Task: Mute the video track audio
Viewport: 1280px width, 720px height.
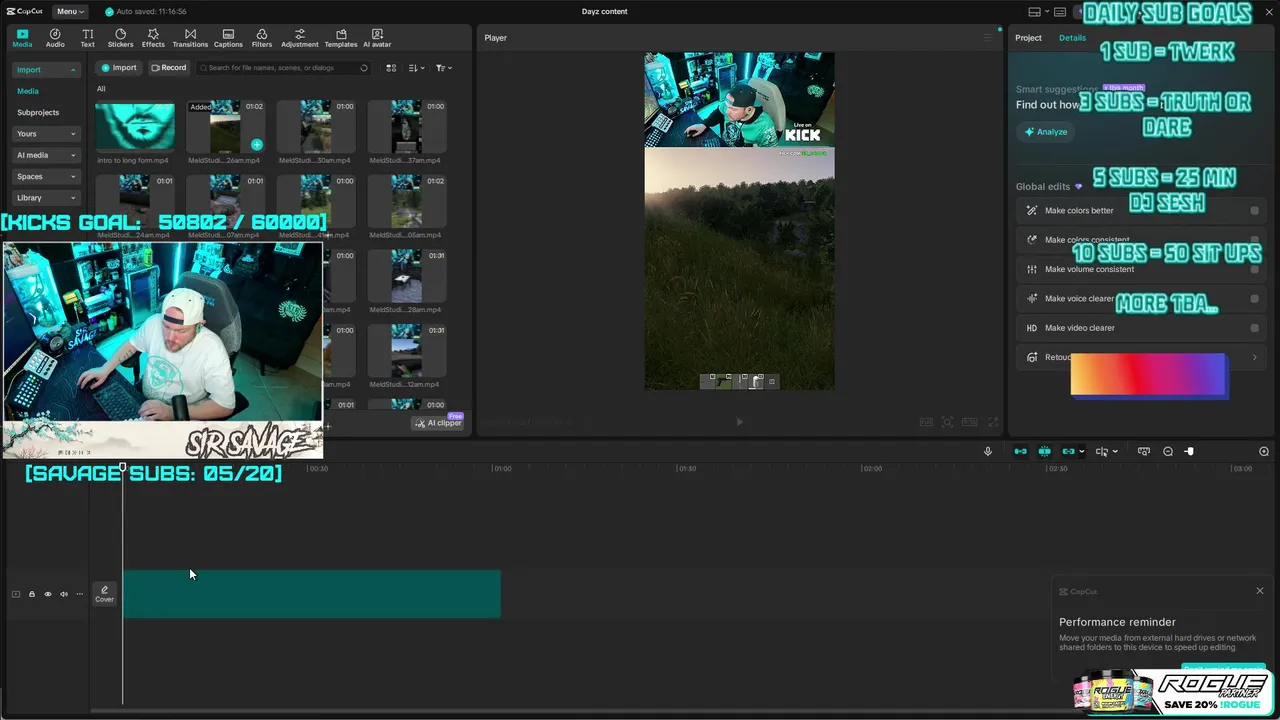Action: point(64,594)
